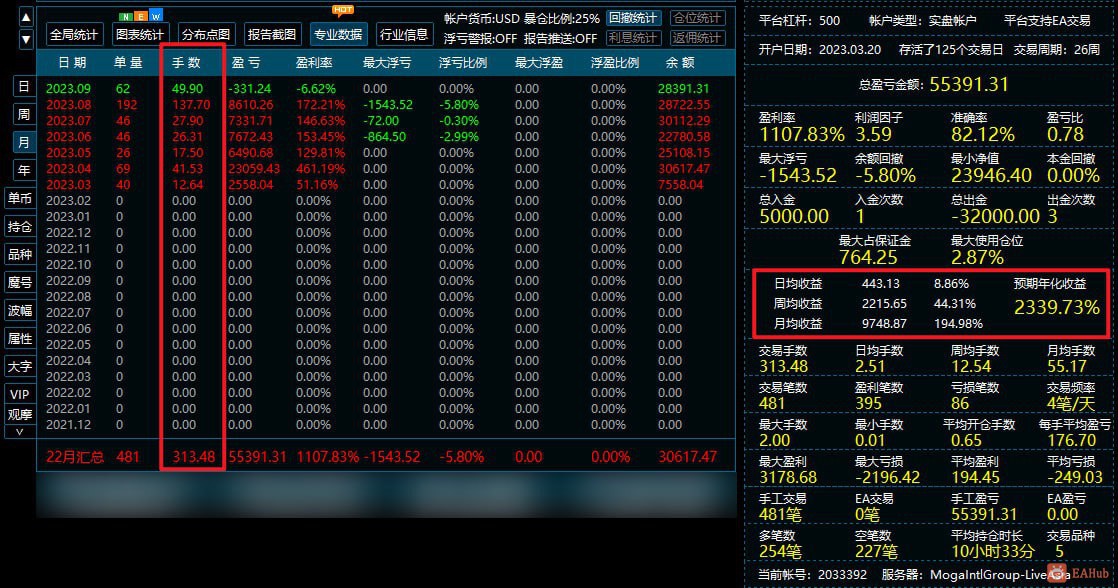This screenshot has width=1118, height=588.
Task: Select the 2023.05 row date cell
Action: point(68,153)
